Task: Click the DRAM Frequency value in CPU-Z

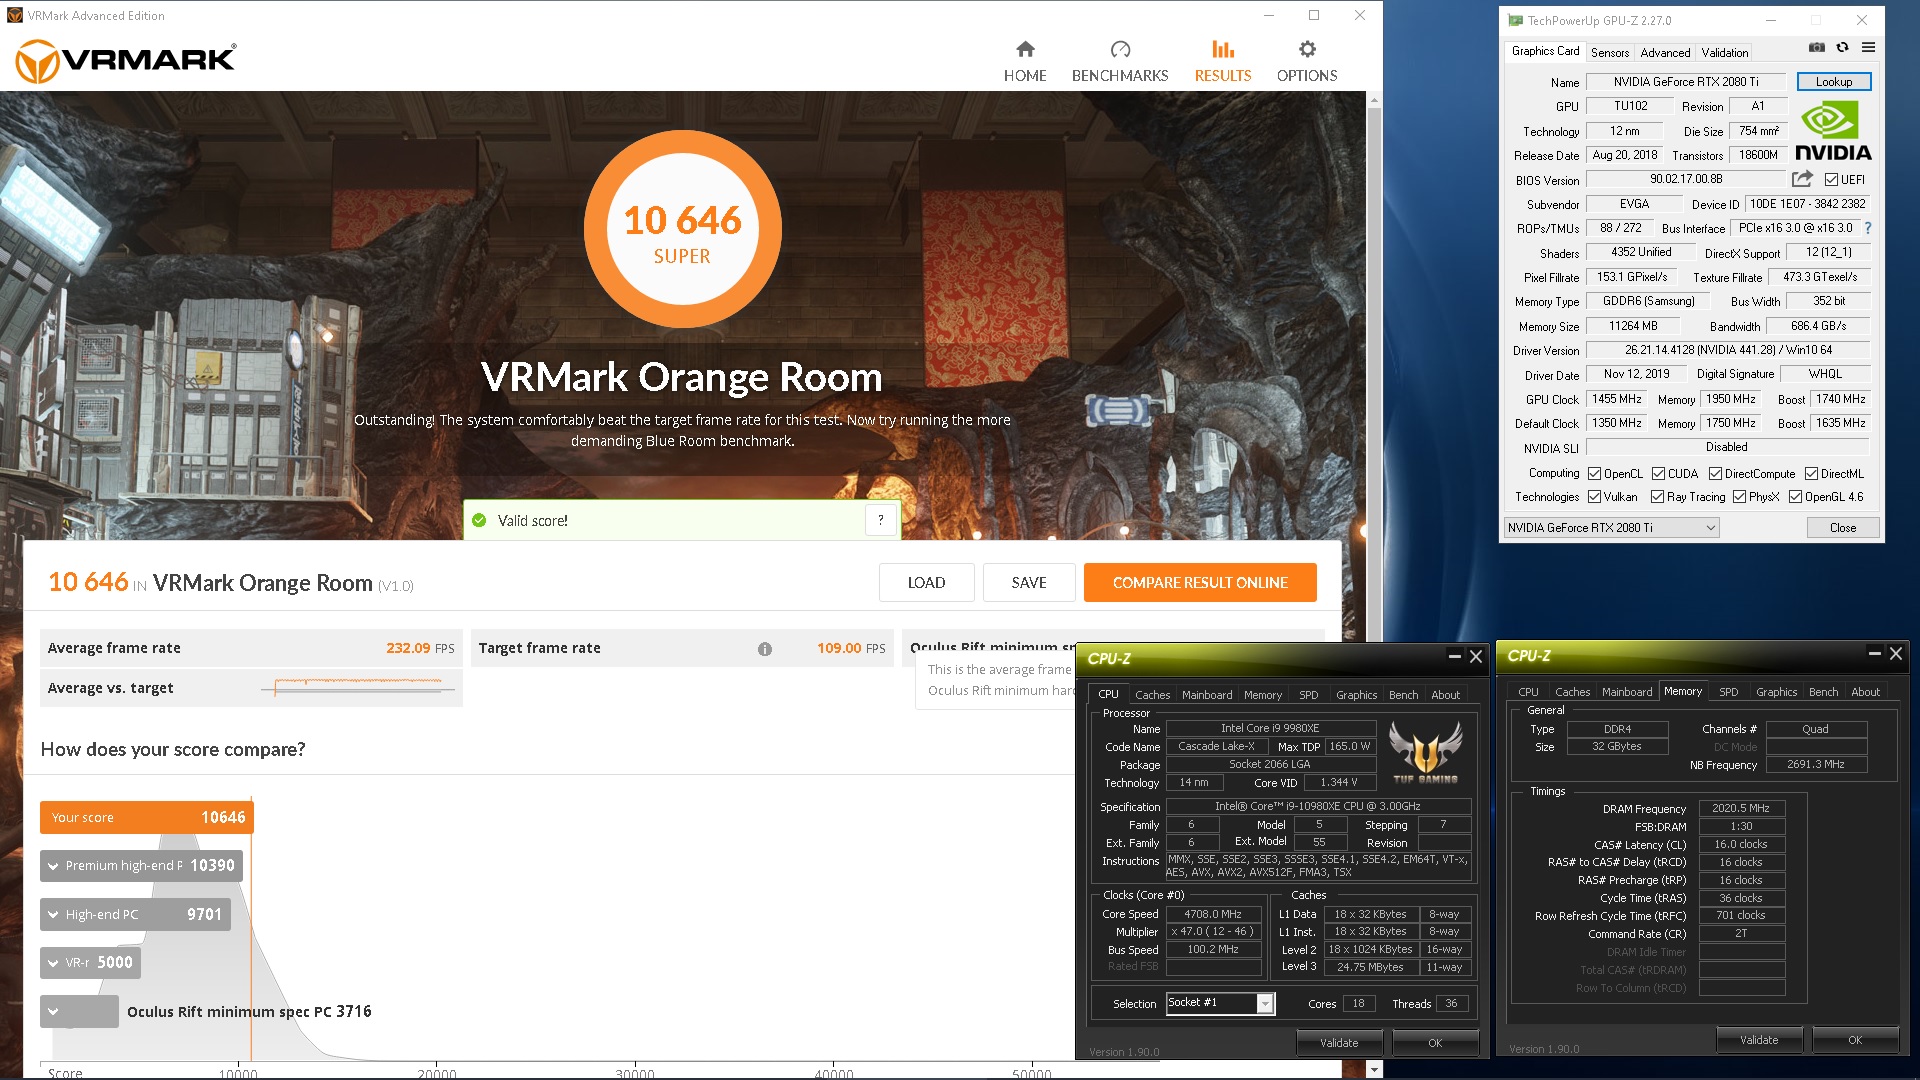Action: point(1740,808)
